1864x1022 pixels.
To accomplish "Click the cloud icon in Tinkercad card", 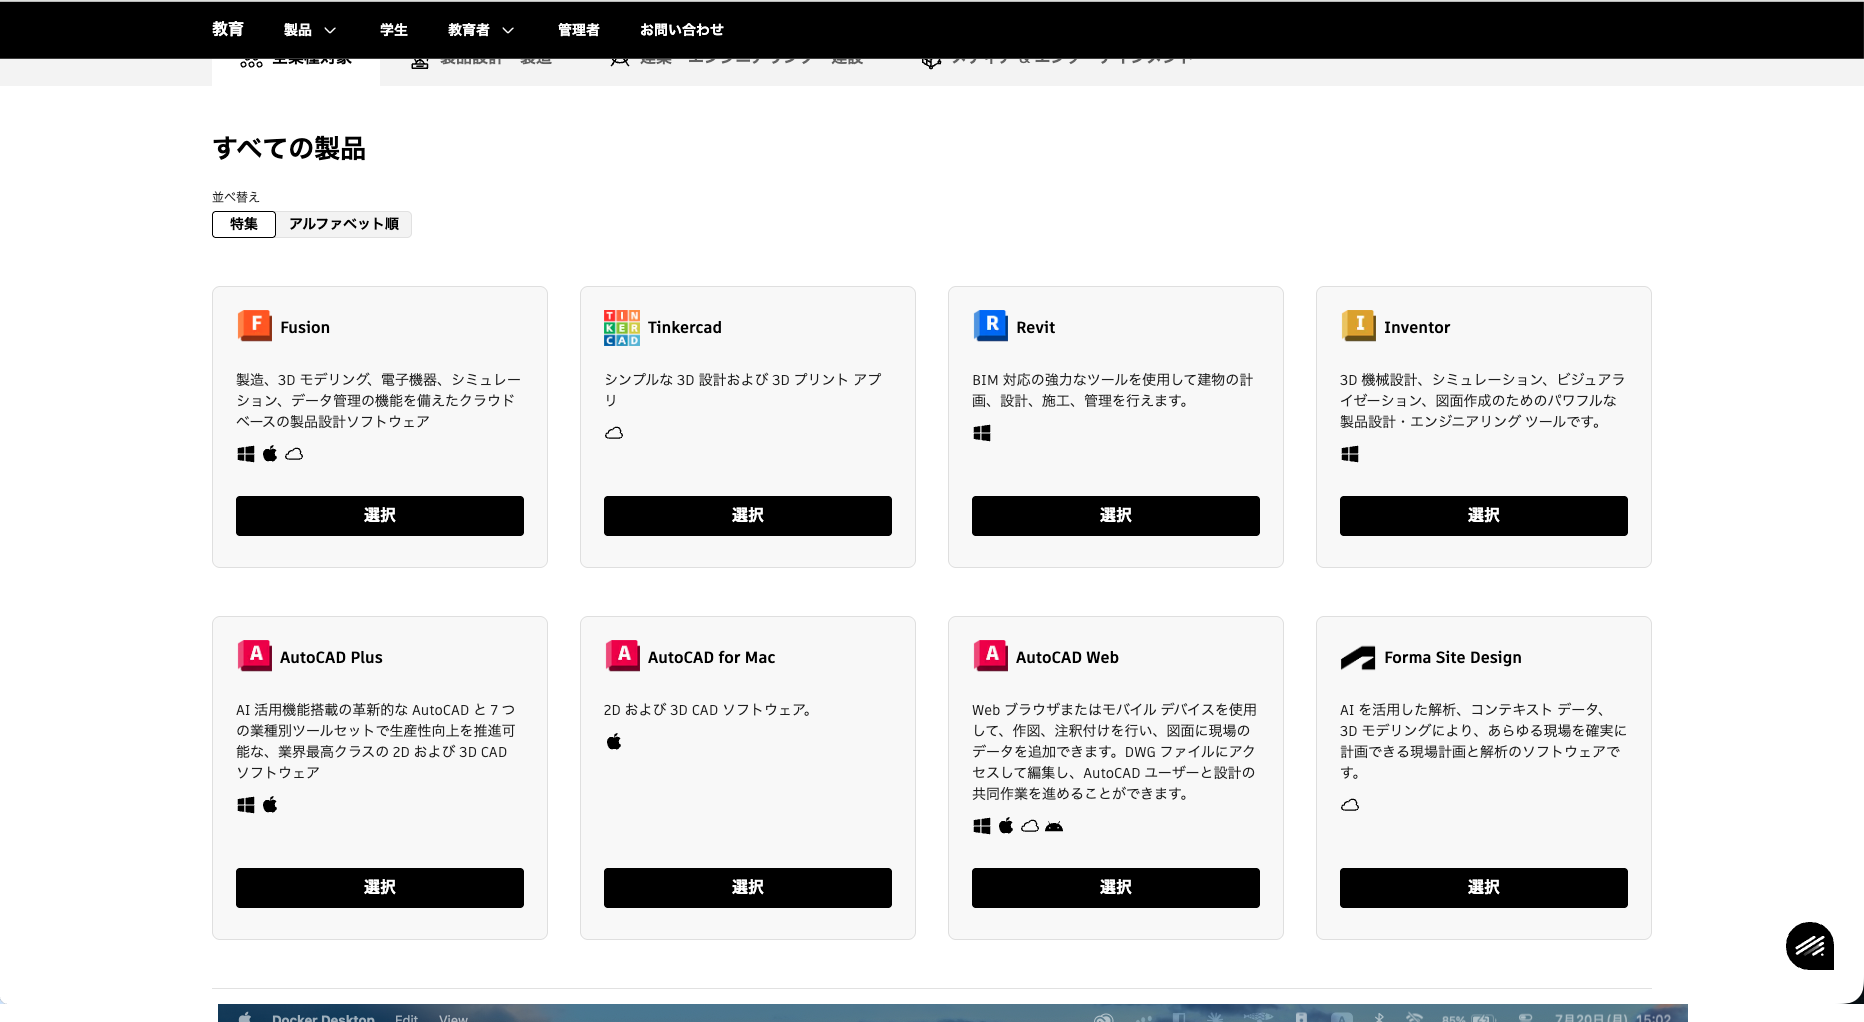I will tap(614, 433).
